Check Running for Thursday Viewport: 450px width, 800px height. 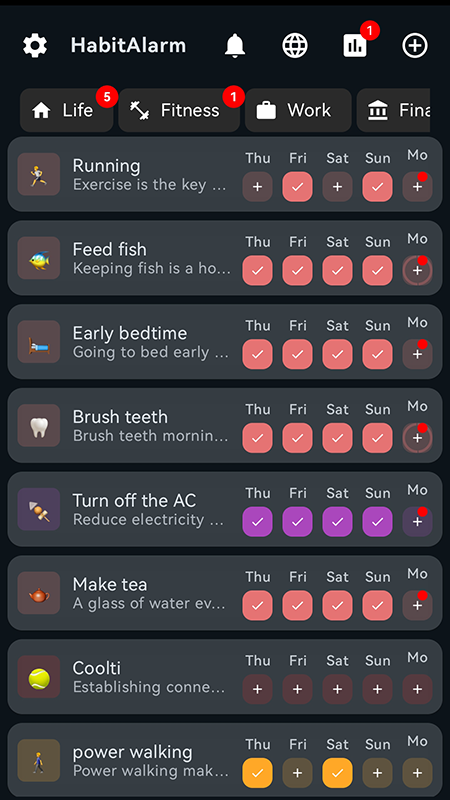[258, 187]
